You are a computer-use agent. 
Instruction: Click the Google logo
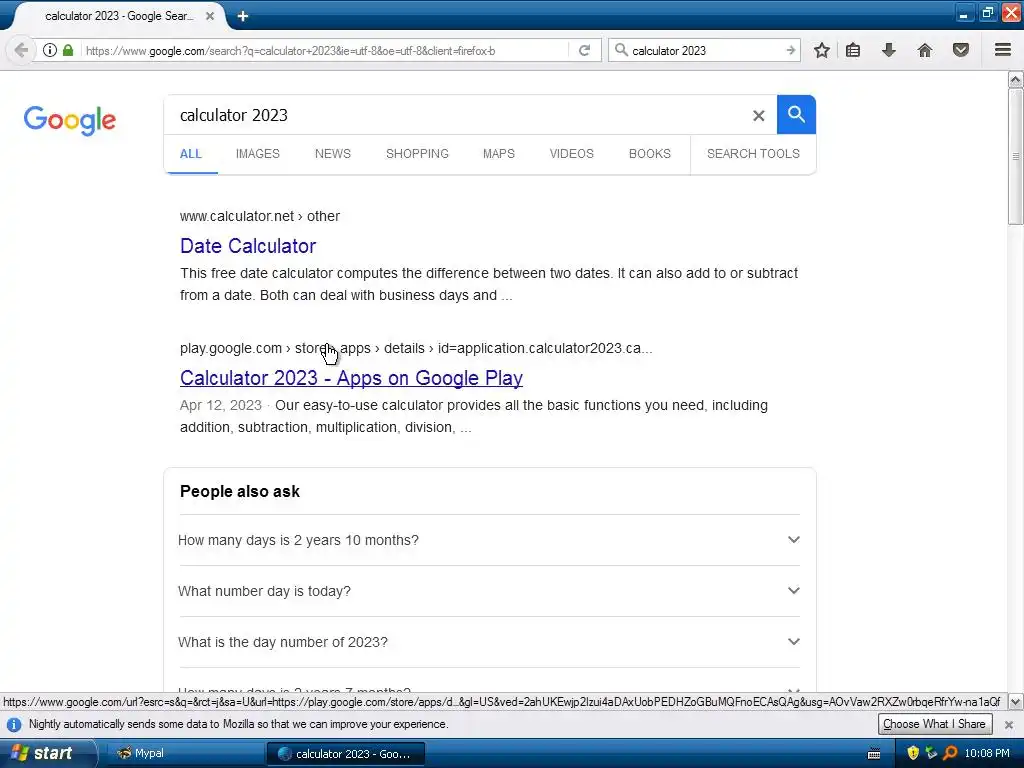70,120
